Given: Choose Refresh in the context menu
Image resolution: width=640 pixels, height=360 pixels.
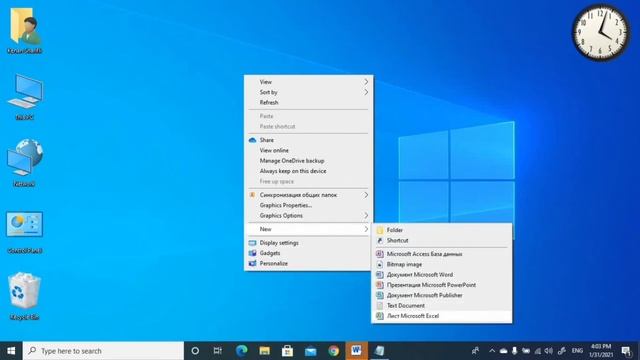Looking at the screenshot, I should 308,102.
